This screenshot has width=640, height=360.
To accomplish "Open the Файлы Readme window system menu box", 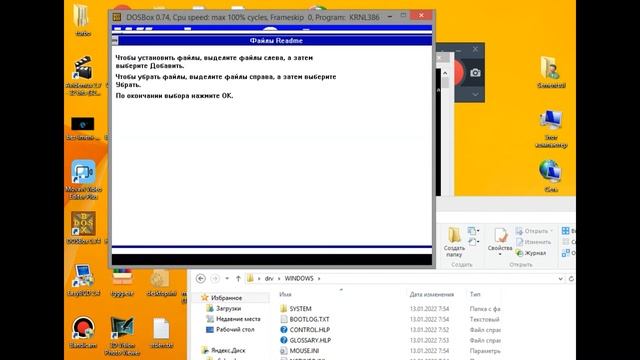I will (x=115, y=40).
